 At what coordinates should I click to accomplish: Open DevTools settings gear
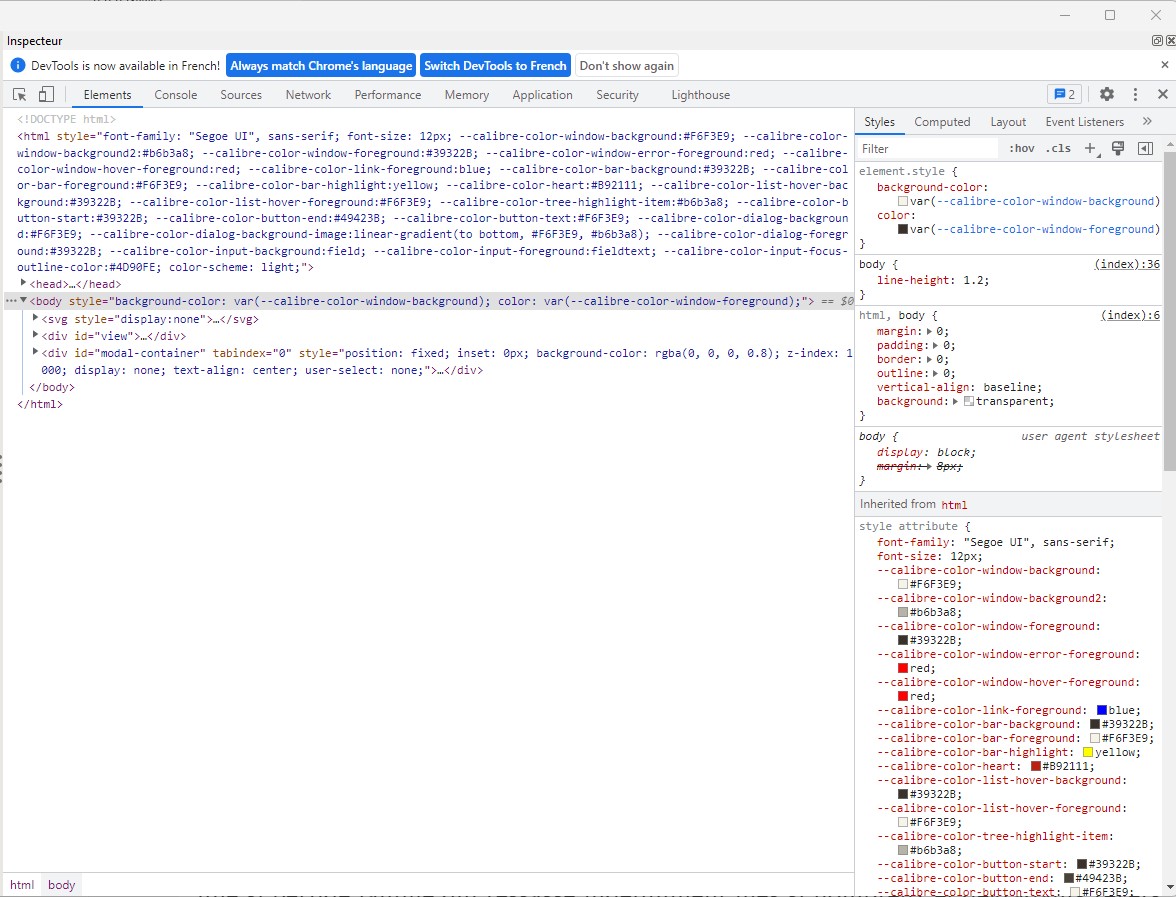[1107, 94]
